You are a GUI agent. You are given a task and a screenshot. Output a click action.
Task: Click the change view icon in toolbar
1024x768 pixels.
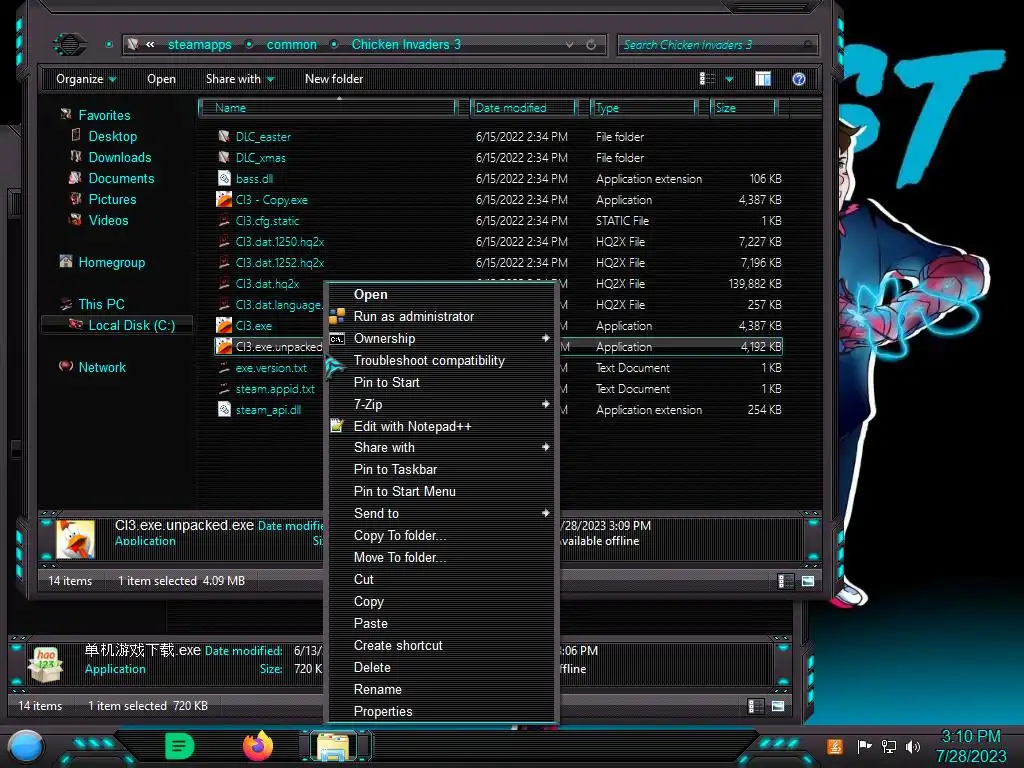pyautogui.click(x=707, y=79)
